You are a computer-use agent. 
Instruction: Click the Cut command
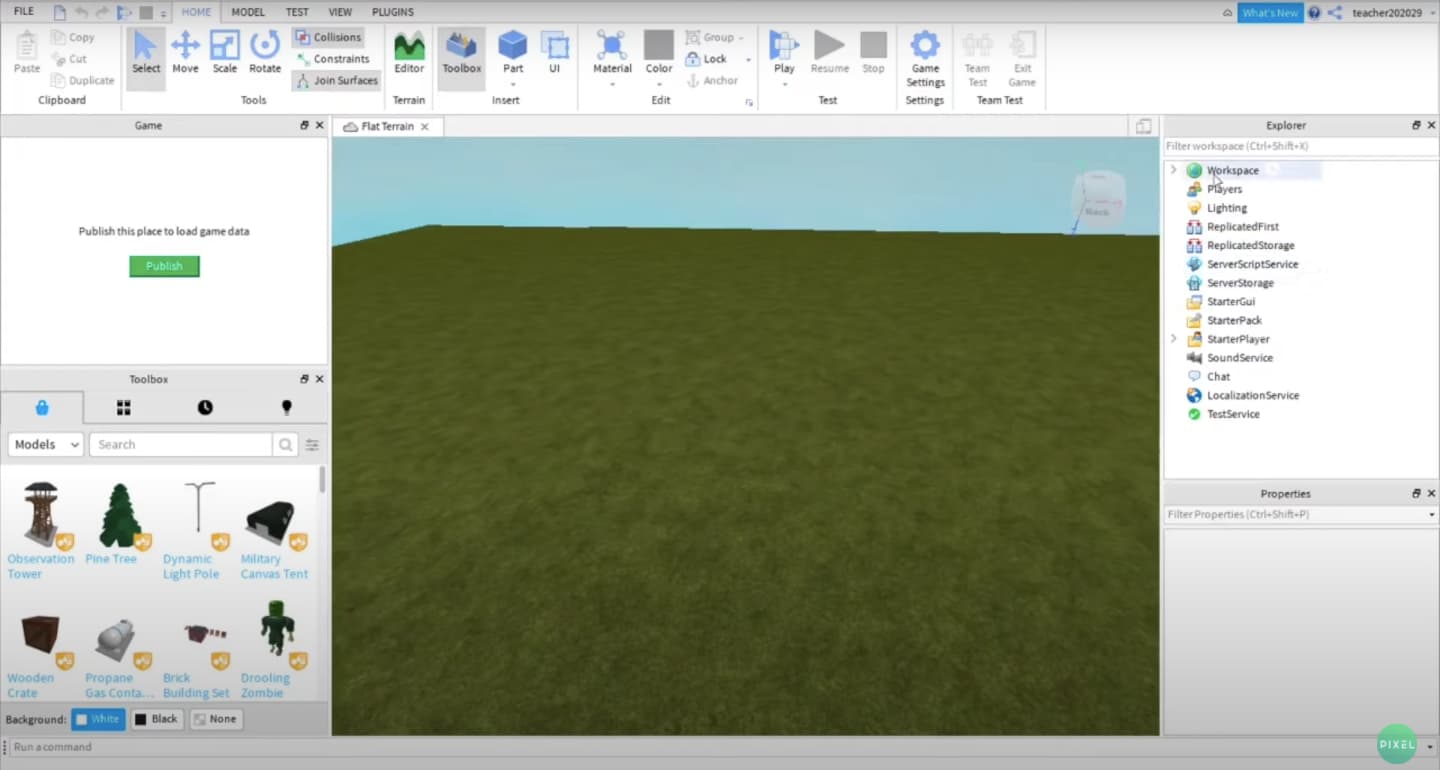click(69, 59)
